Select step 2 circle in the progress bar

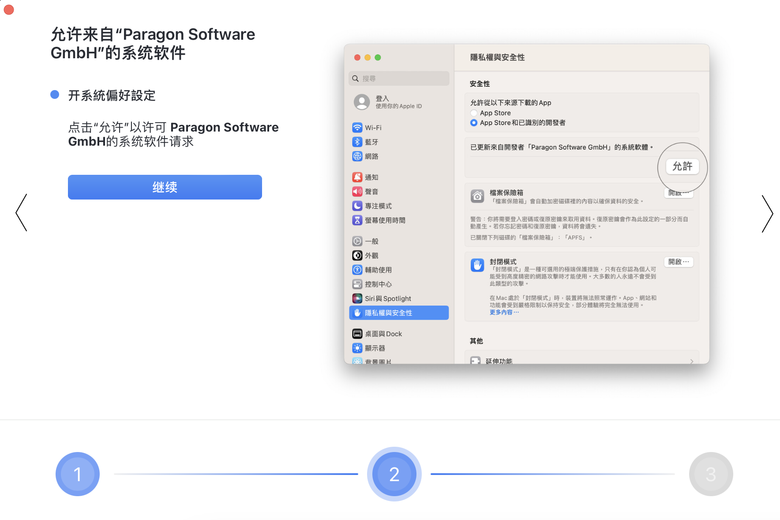[x=394, y=474]
